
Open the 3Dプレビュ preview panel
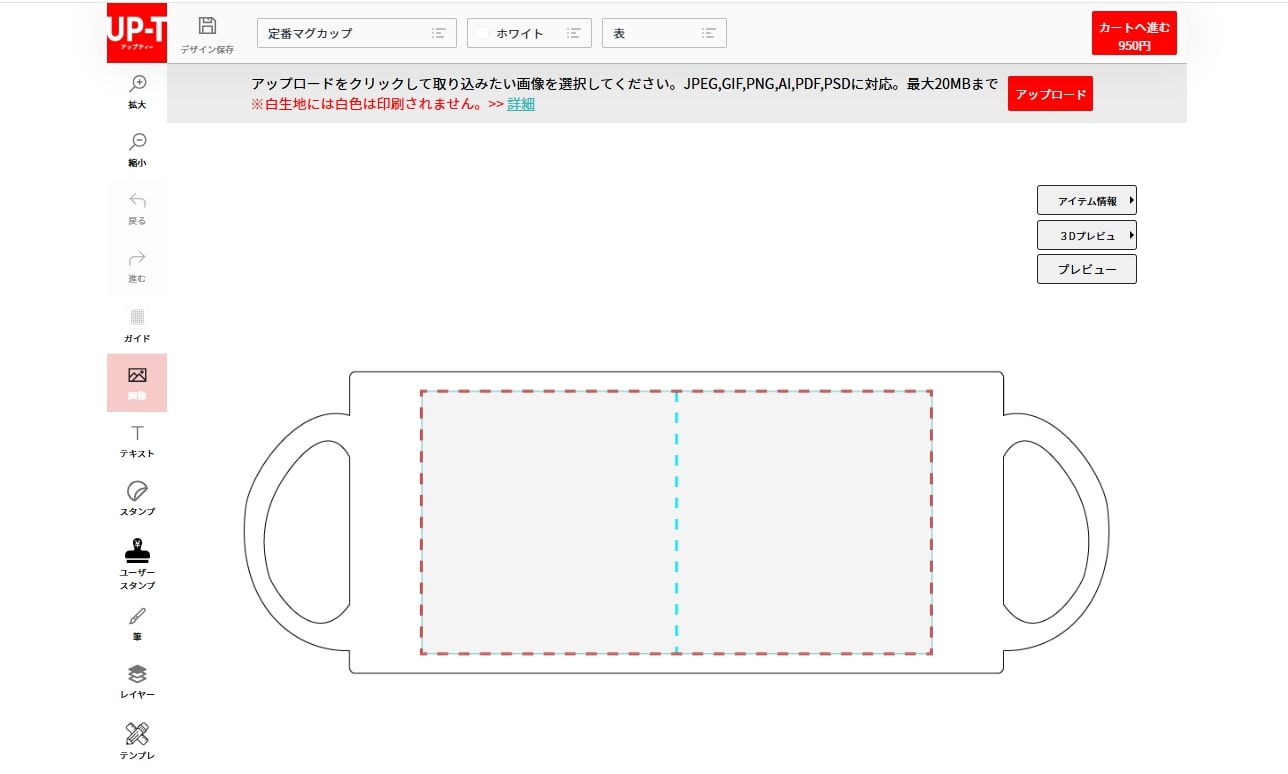(1087, 234)
